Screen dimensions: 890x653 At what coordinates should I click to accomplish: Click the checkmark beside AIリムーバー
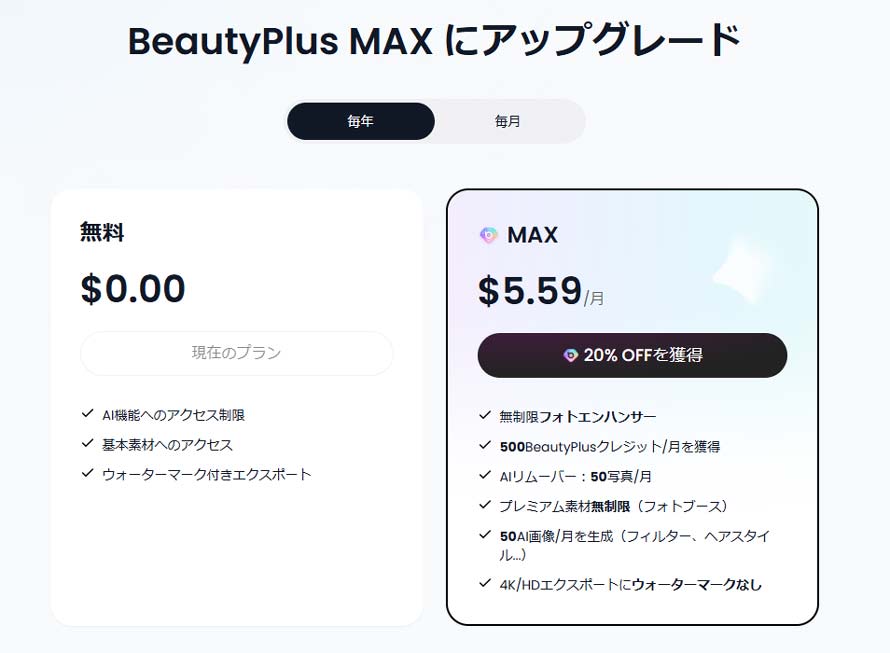coord(485,476)
